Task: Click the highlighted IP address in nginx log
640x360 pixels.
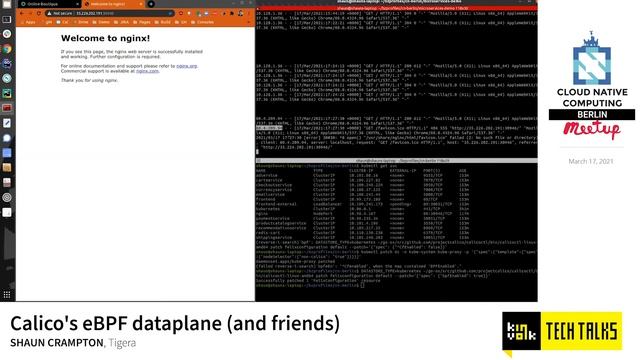Action: pos(269,128)
